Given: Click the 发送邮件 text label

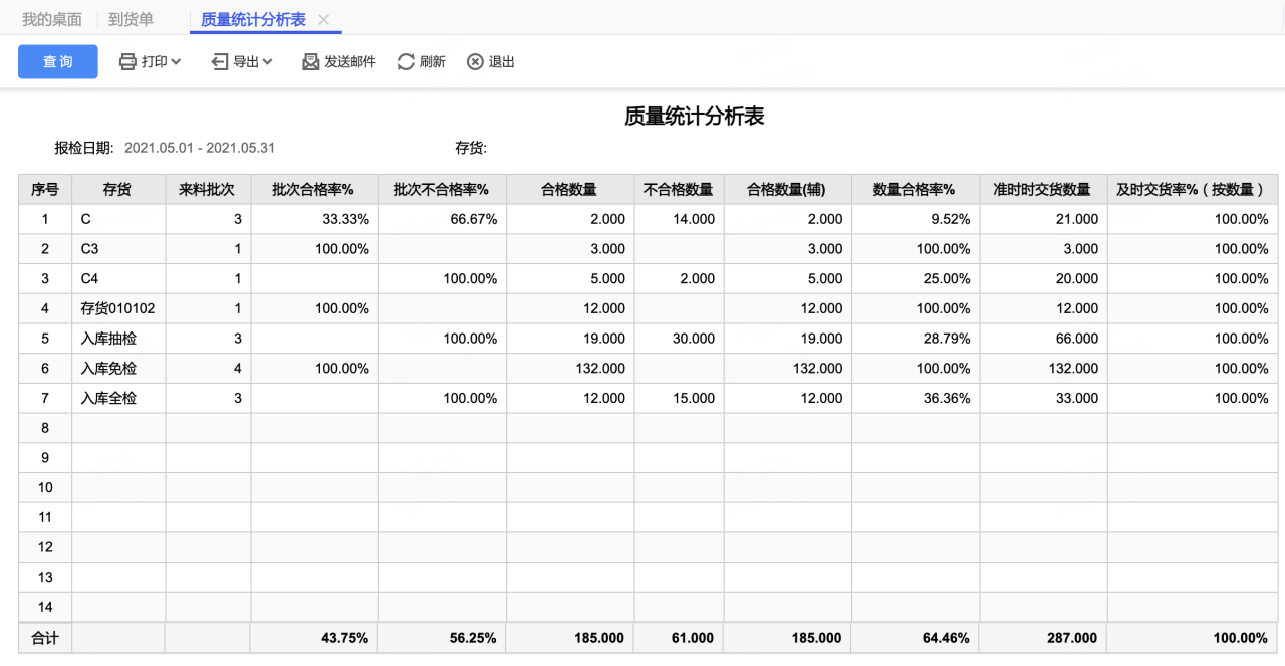Looking at the screenshot, I should (x=350, y=62).
